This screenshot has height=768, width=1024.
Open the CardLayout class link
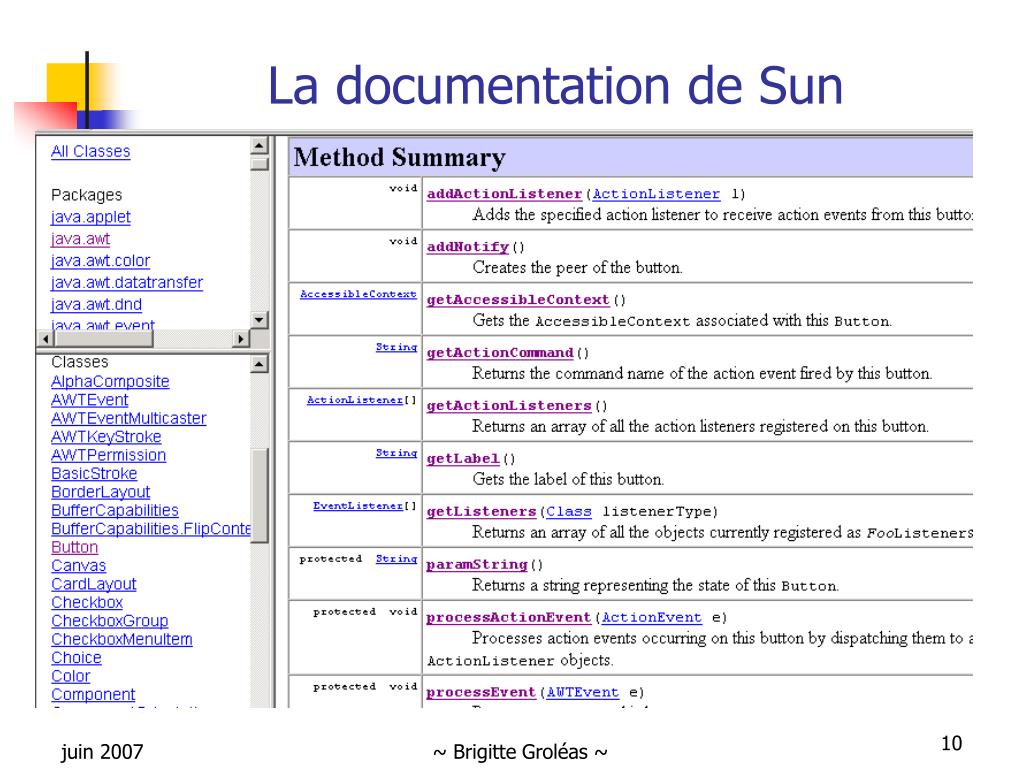tap(94, 584)
